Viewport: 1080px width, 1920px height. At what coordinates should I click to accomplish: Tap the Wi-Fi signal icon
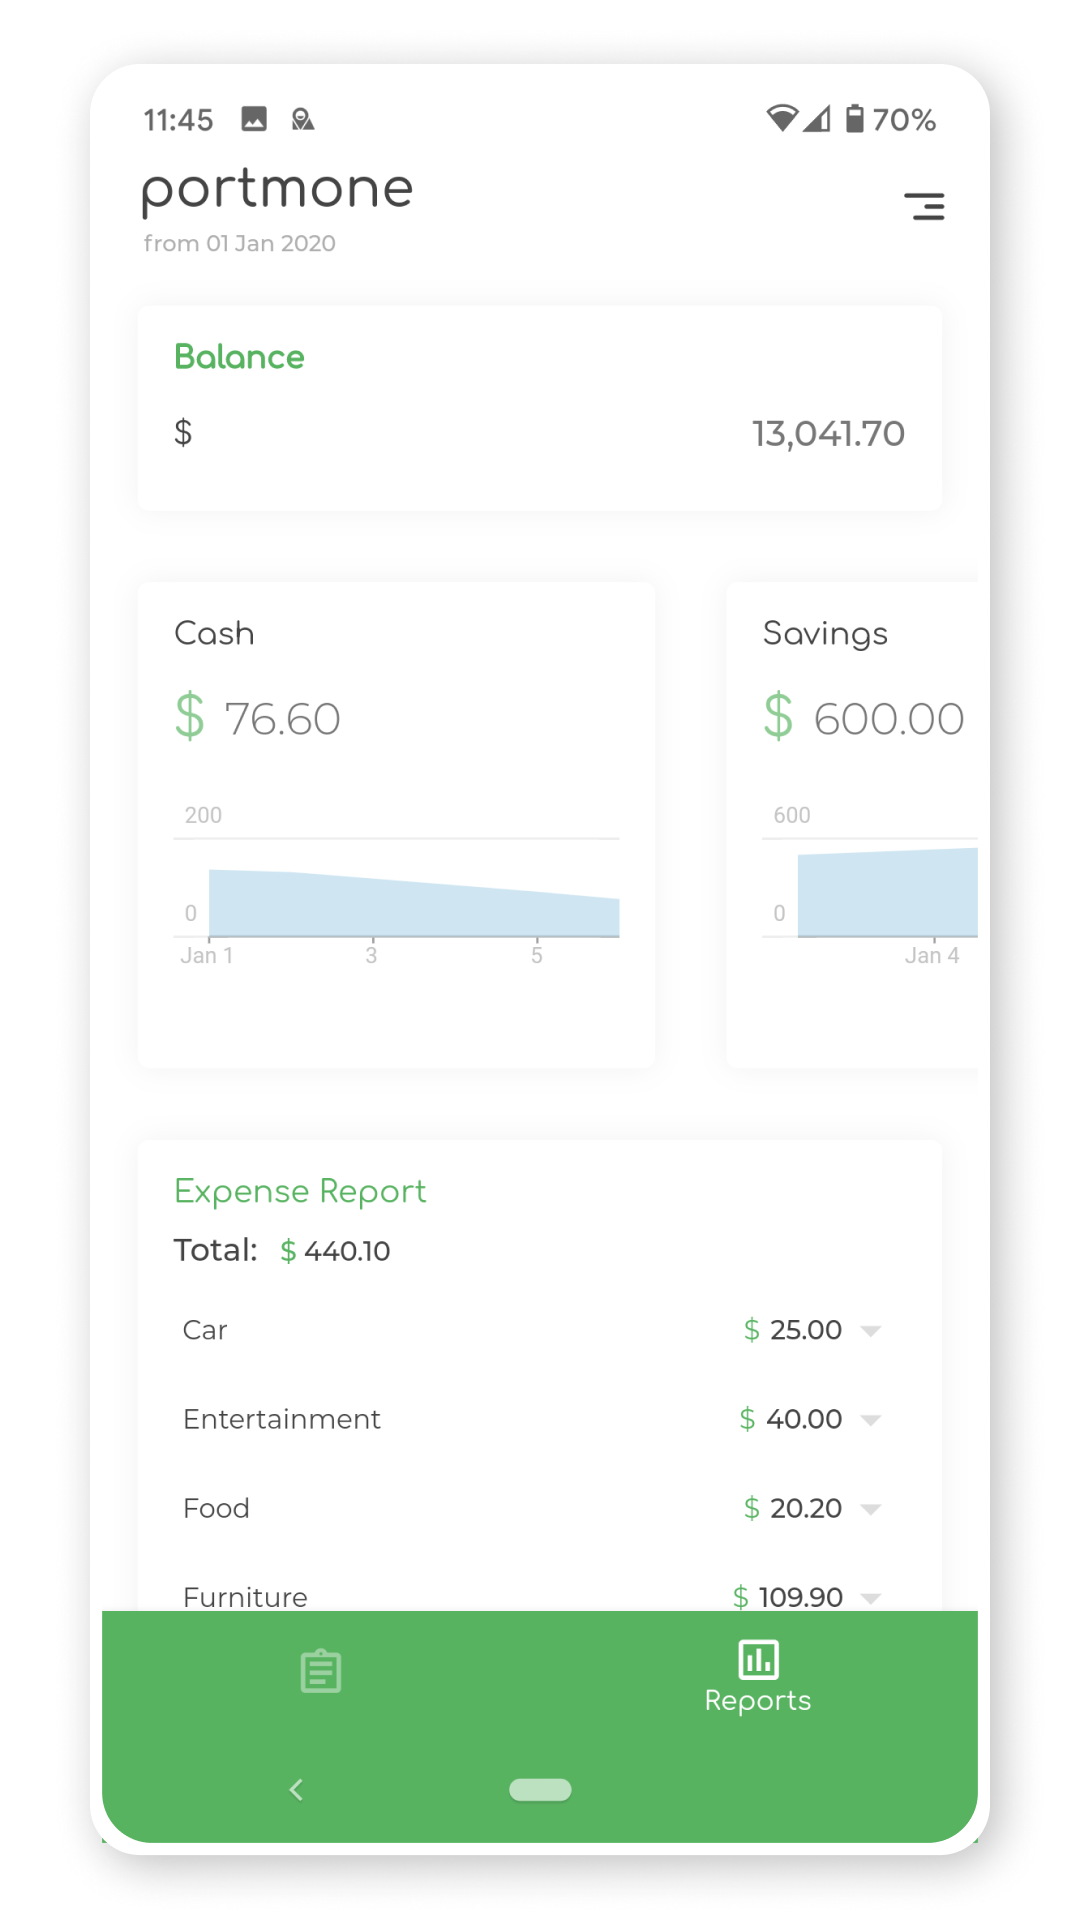(x=782, y=119)
